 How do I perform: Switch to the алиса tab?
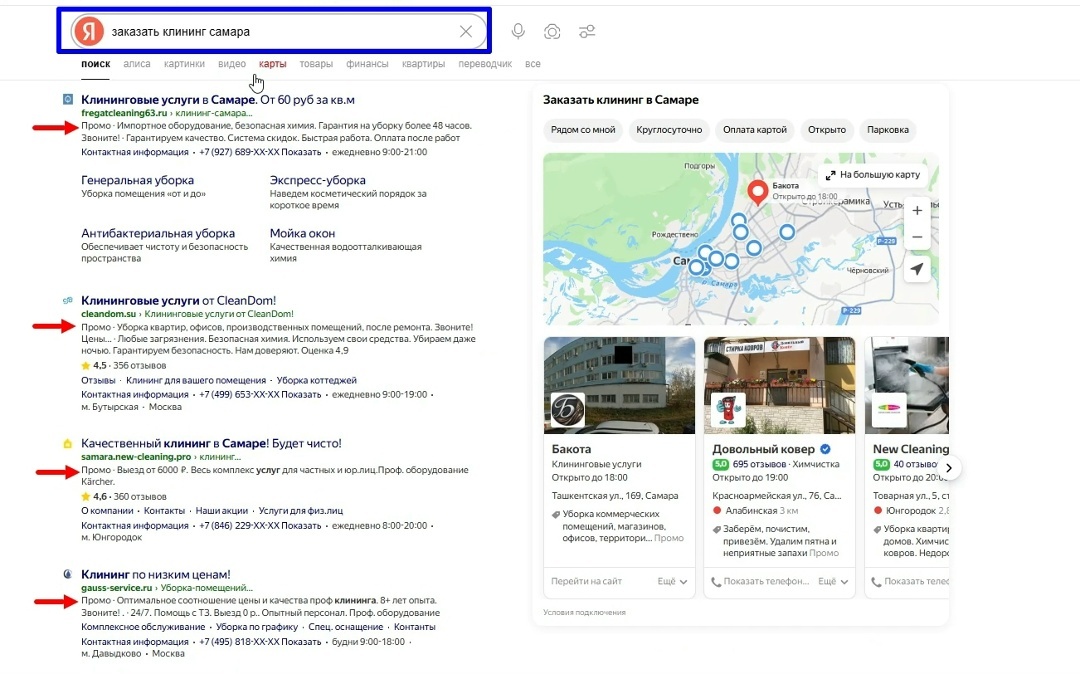point(136,63)
